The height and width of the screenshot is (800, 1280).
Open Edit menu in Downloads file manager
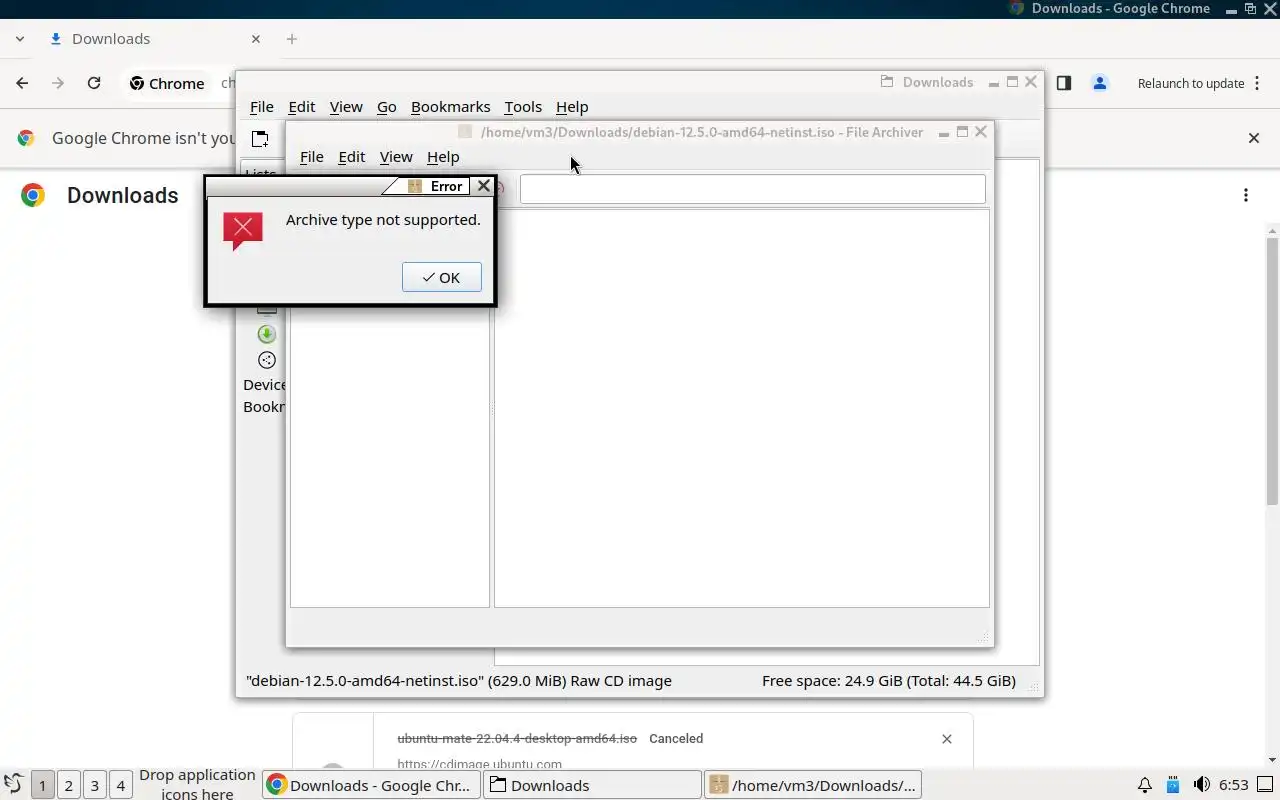point(301,107)
